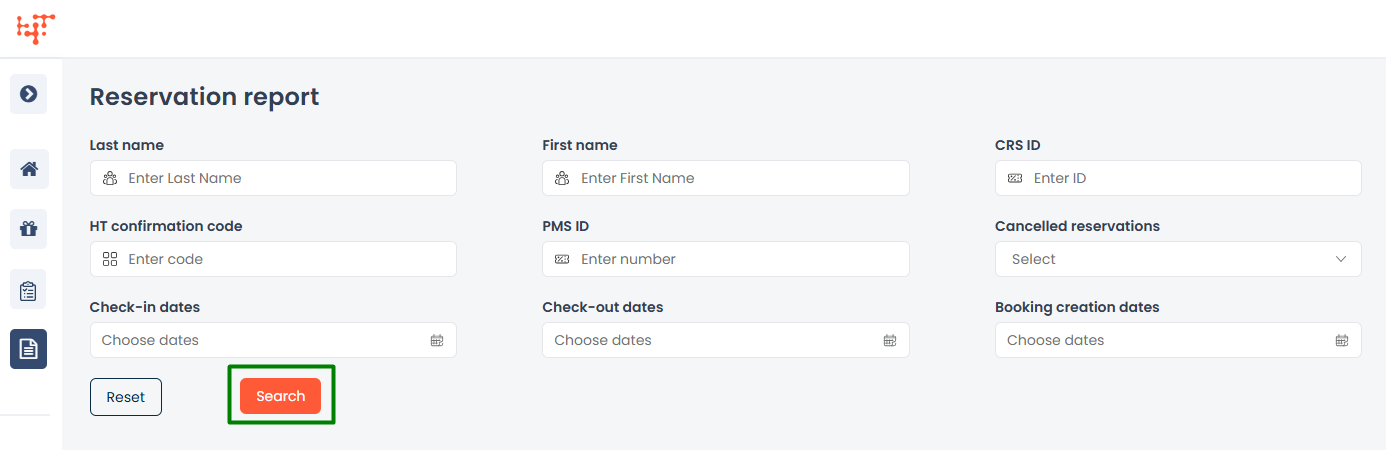
Task: Click the PMS ID number field
Action: coord(738,259)
